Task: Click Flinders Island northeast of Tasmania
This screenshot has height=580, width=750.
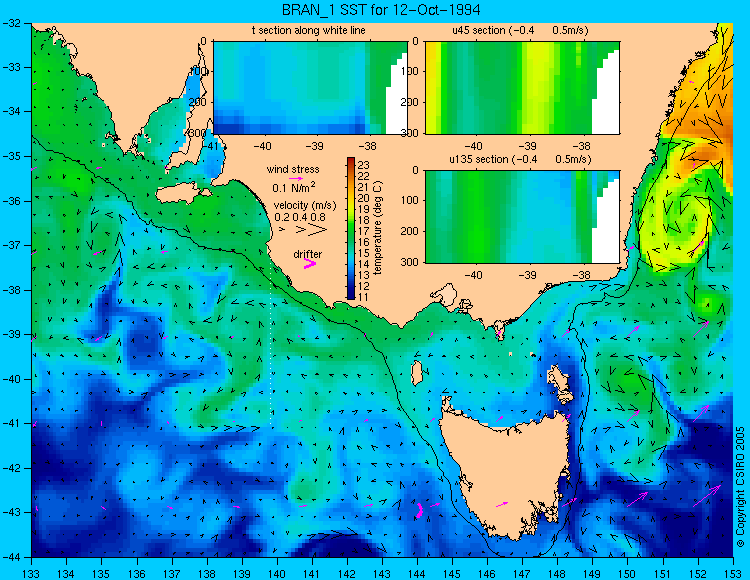Action: [560, 383]
